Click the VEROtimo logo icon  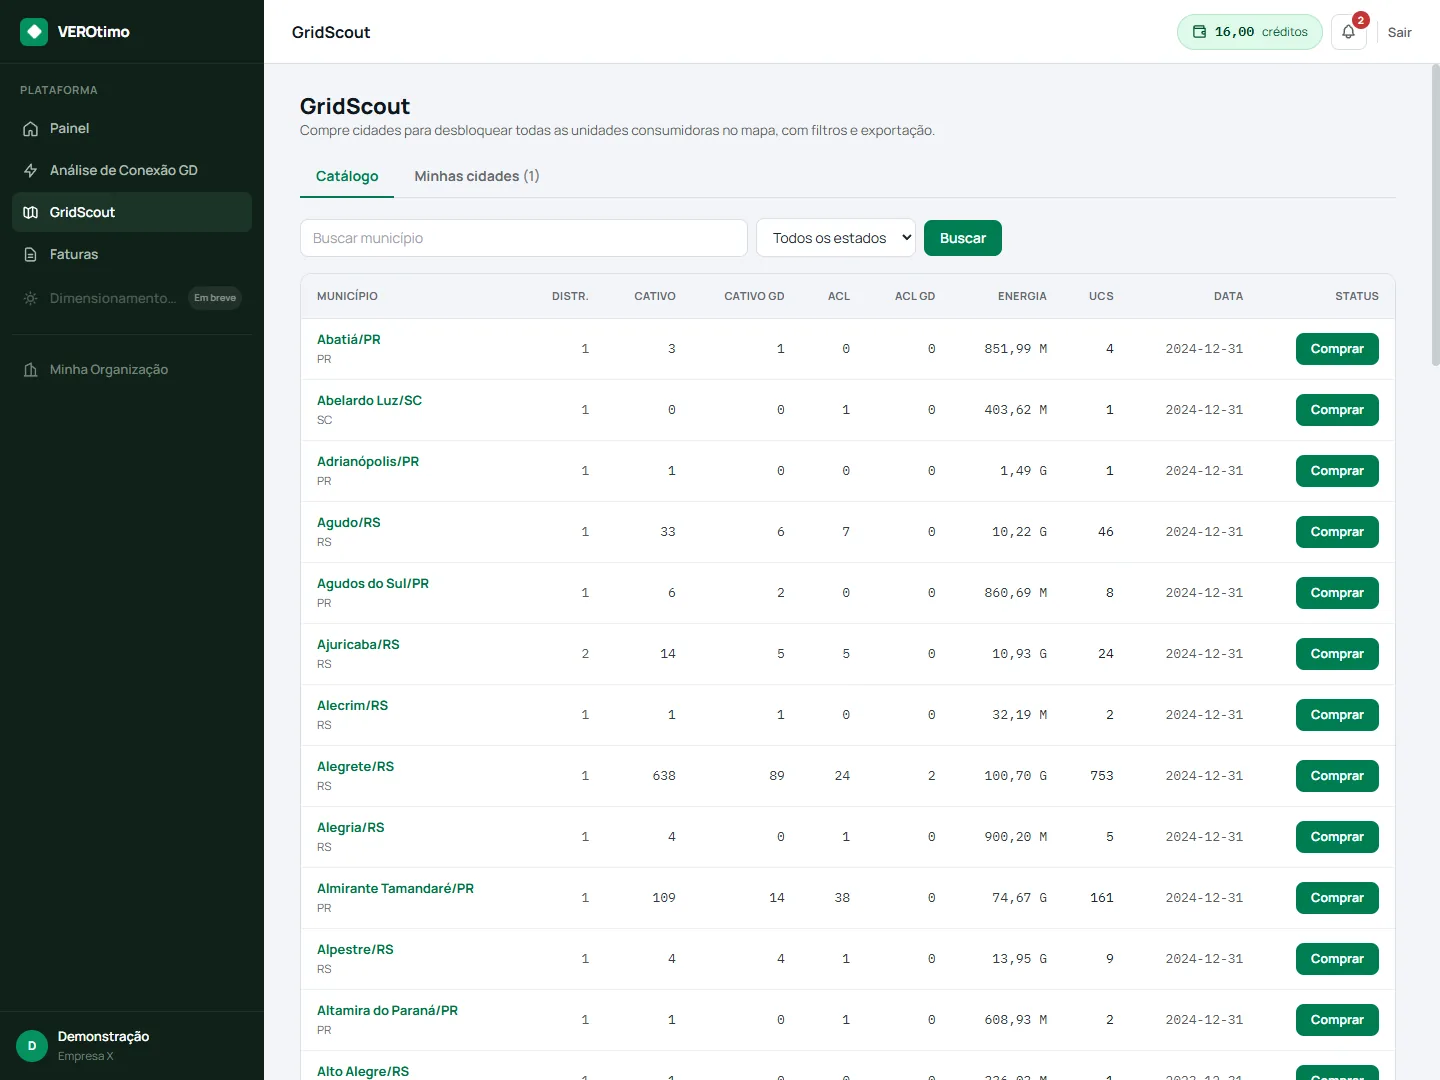(x=34, y=32)
